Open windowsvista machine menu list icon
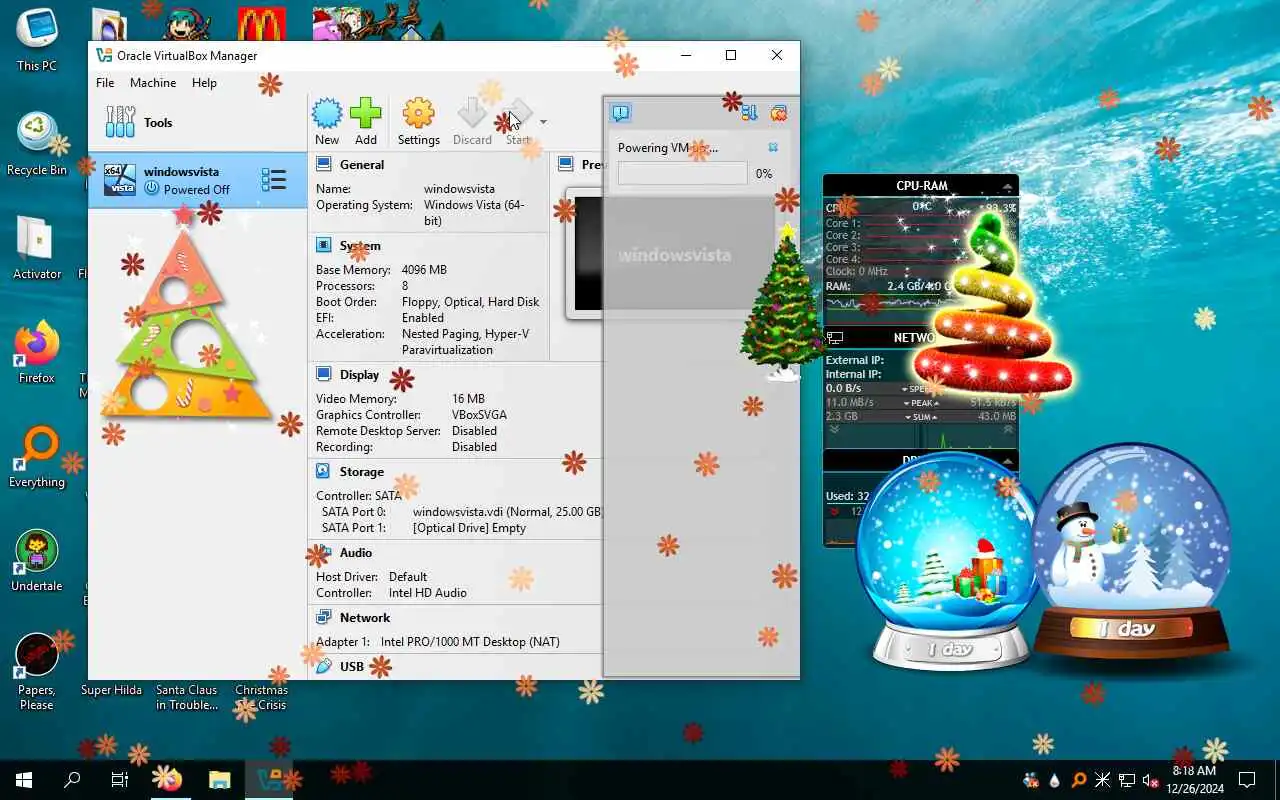The image size is (1280, 800). [273, 180]
